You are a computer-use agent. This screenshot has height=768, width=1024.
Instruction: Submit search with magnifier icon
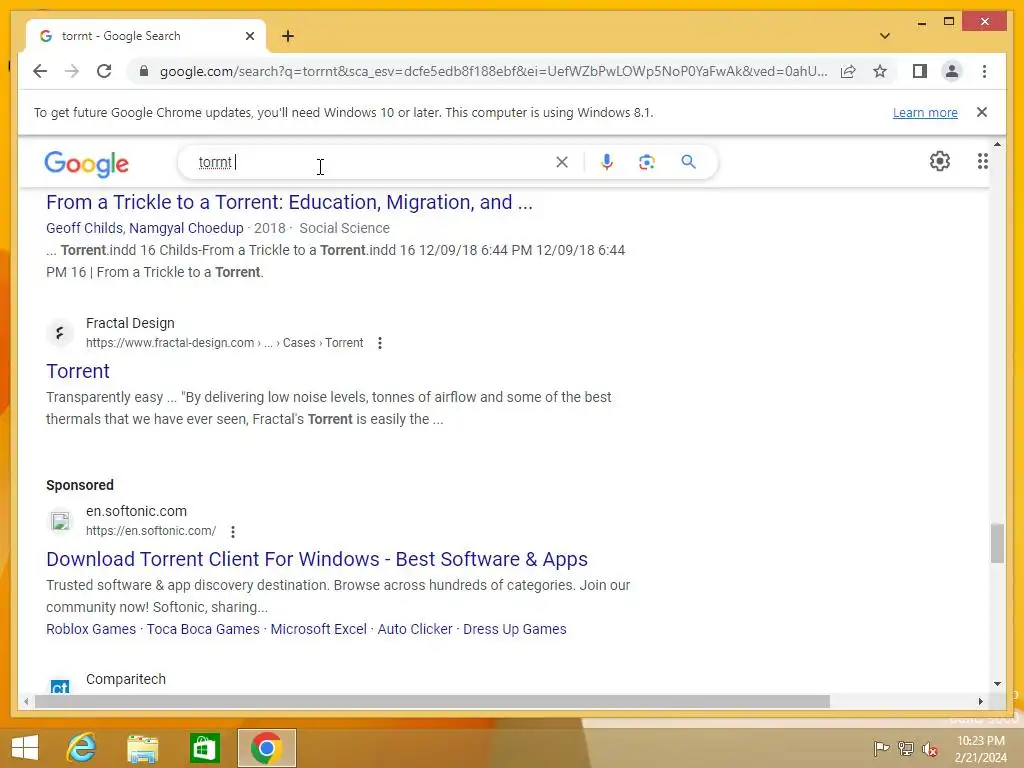688,162
